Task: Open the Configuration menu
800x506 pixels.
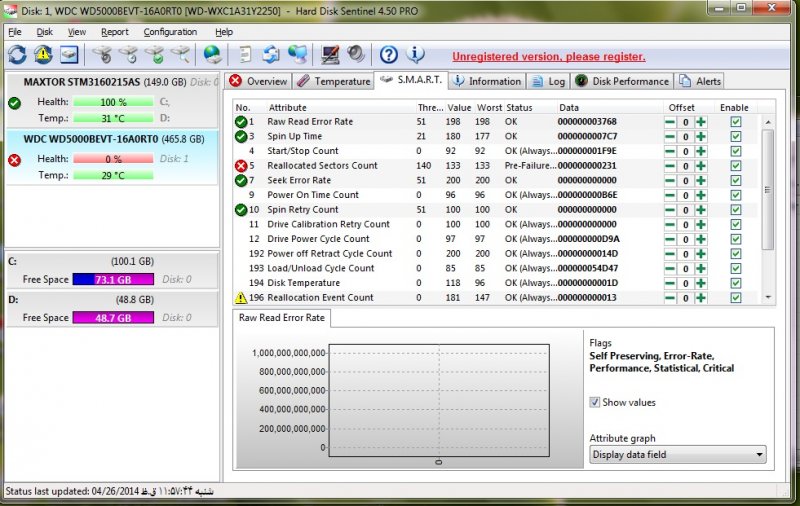Action: [x=170, y=32]
